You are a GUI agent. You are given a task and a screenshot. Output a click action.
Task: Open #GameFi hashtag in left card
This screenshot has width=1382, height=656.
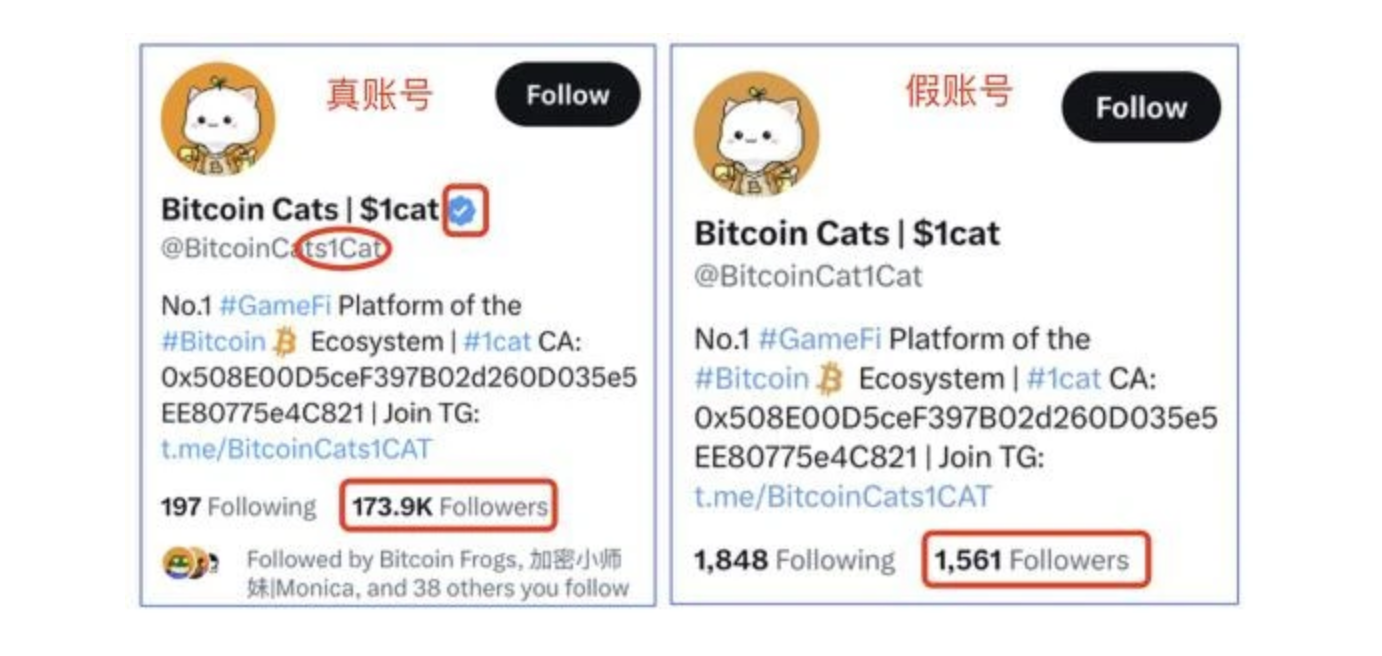pyautogui.click(x=275, y=305)
